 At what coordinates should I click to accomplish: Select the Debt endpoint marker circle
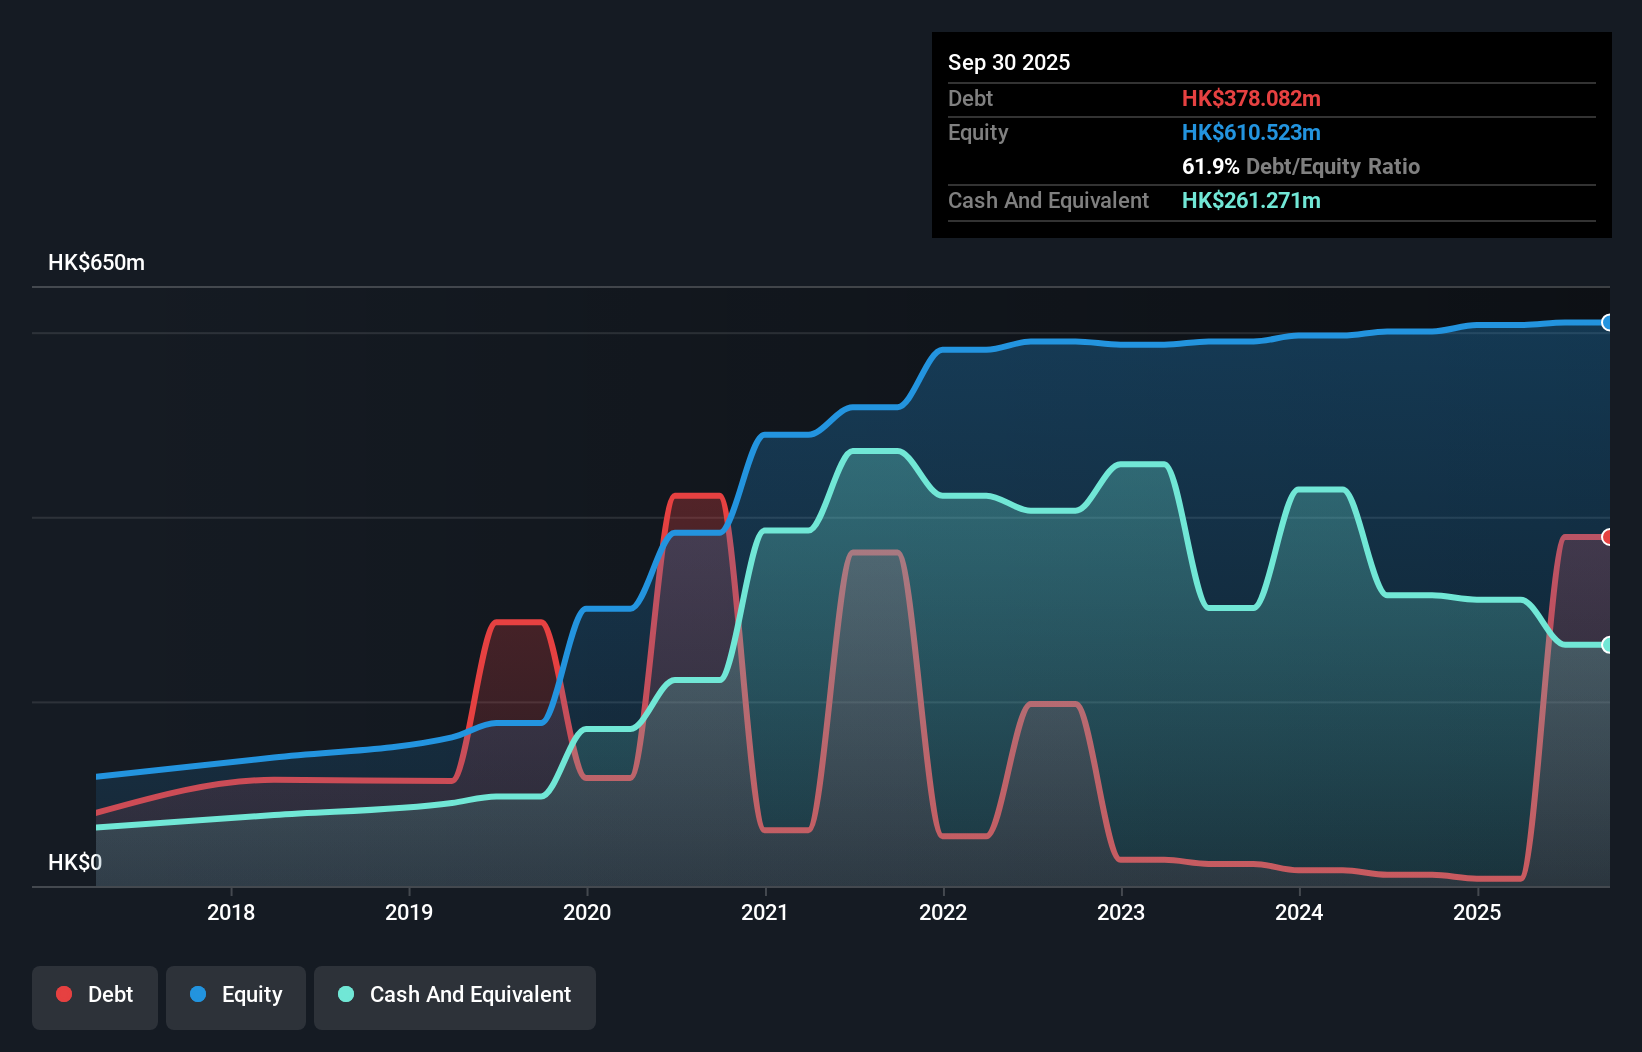1606,537
